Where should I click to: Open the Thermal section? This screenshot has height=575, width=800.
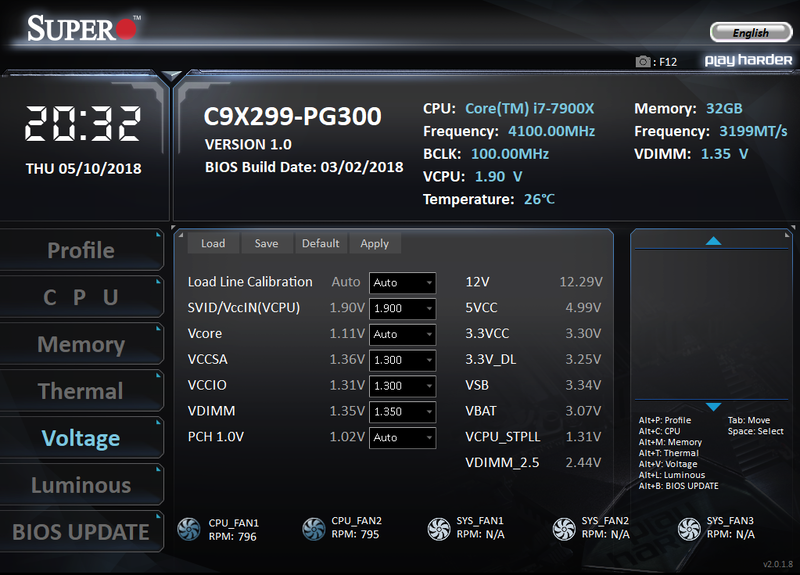point(82,391)
